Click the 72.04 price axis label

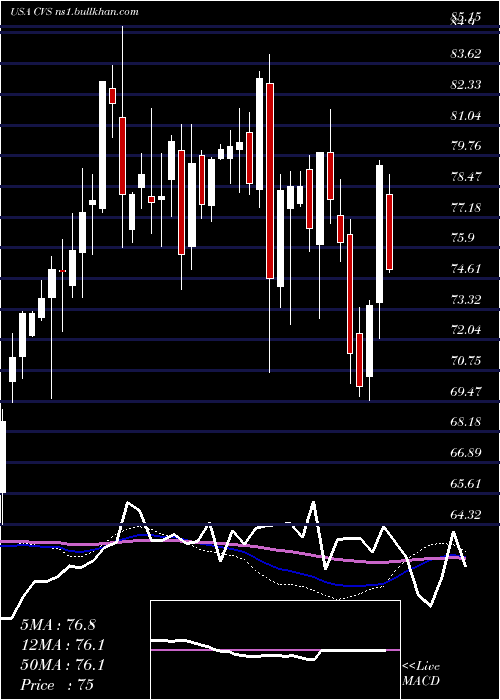466,330
